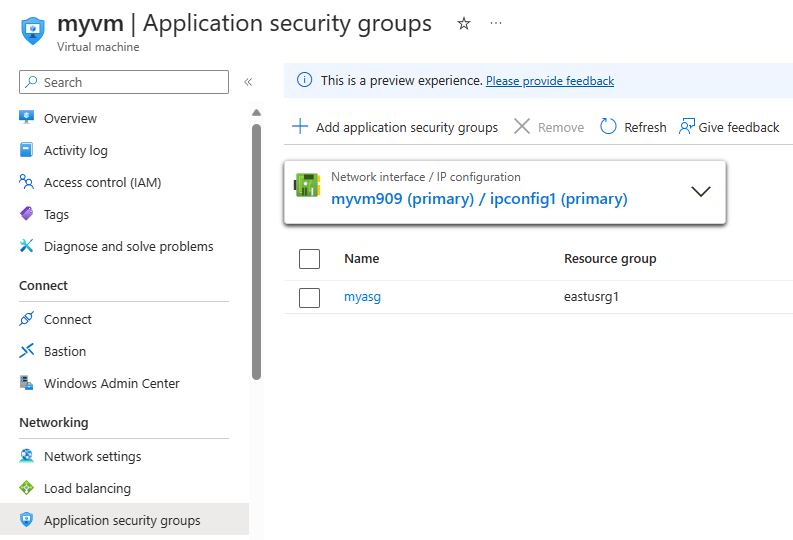Click the purple Tags icon
This screenshot has height=540, width=793.
(26, 213)
